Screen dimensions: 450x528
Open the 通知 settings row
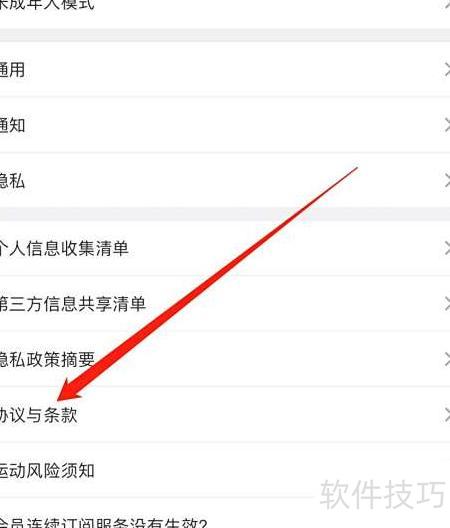pyautogui.click(x=225, y=125)
